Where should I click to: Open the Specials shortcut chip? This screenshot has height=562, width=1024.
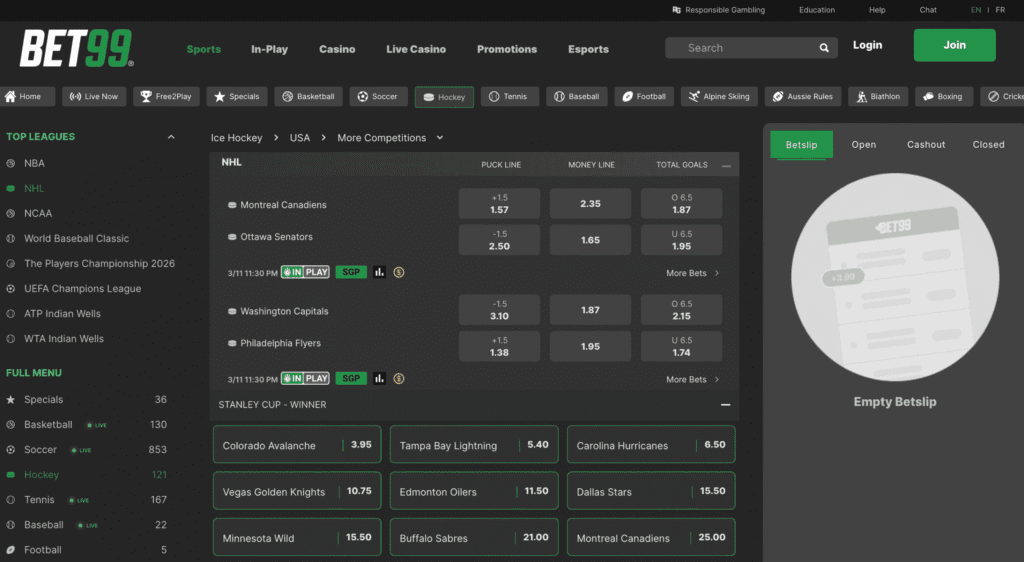coord(237,97)
